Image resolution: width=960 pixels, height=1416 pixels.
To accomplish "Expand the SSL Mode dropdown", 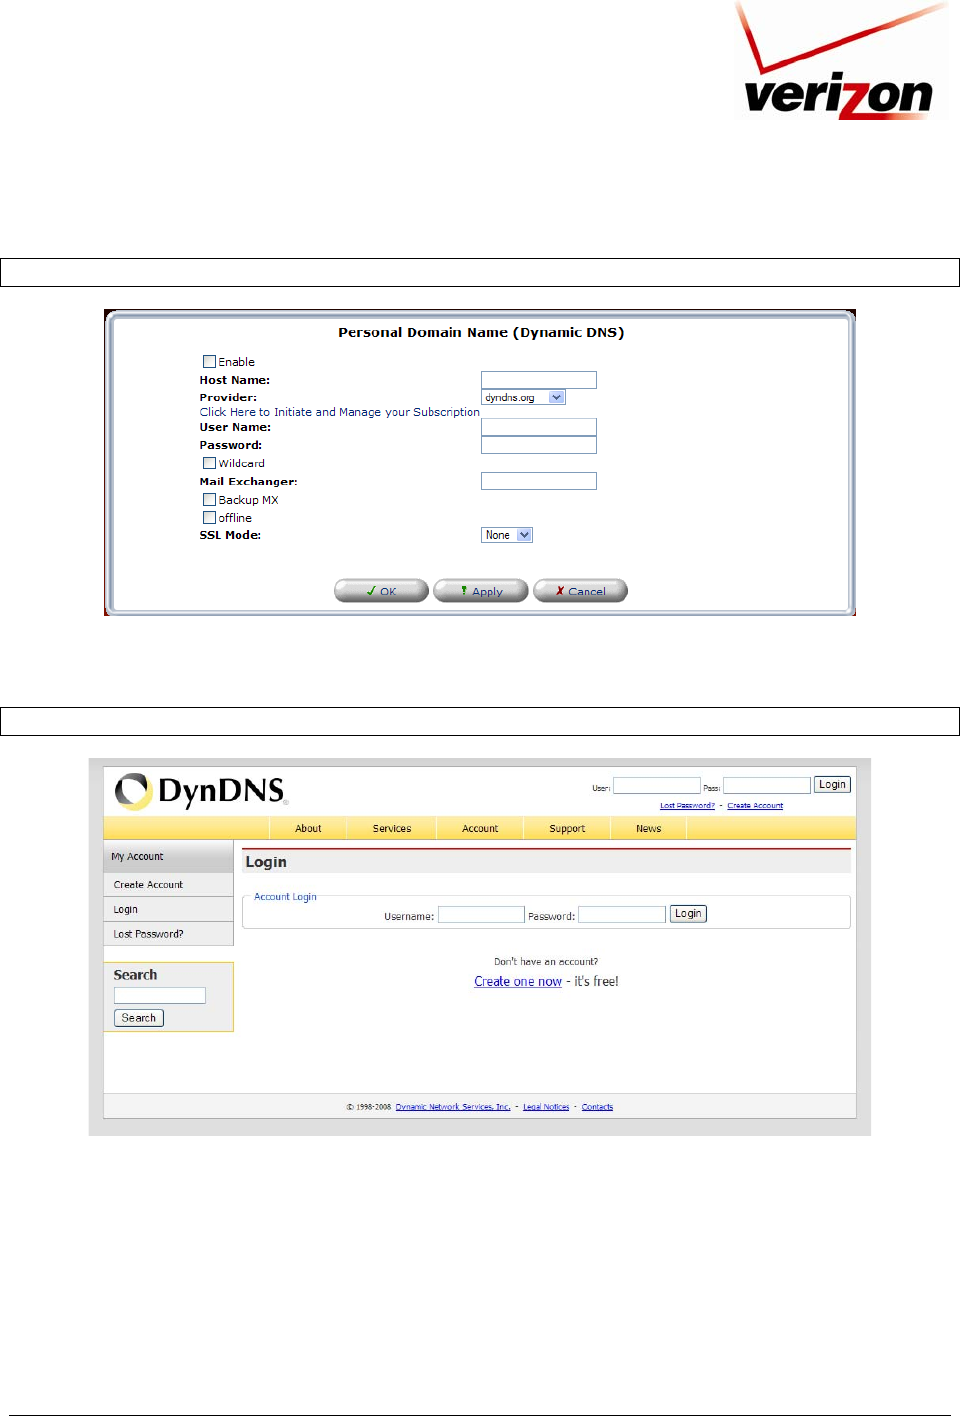I will pyautogui.click(x=507, y=535).
